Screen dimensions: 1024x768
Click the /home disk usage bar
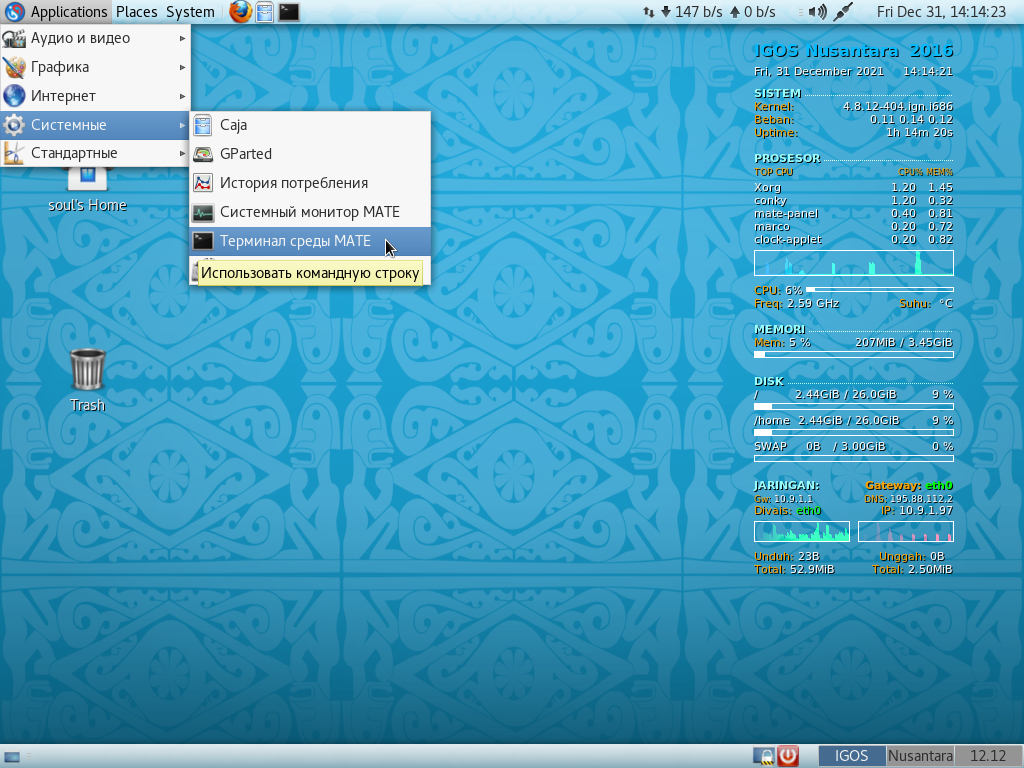point(854,432)
